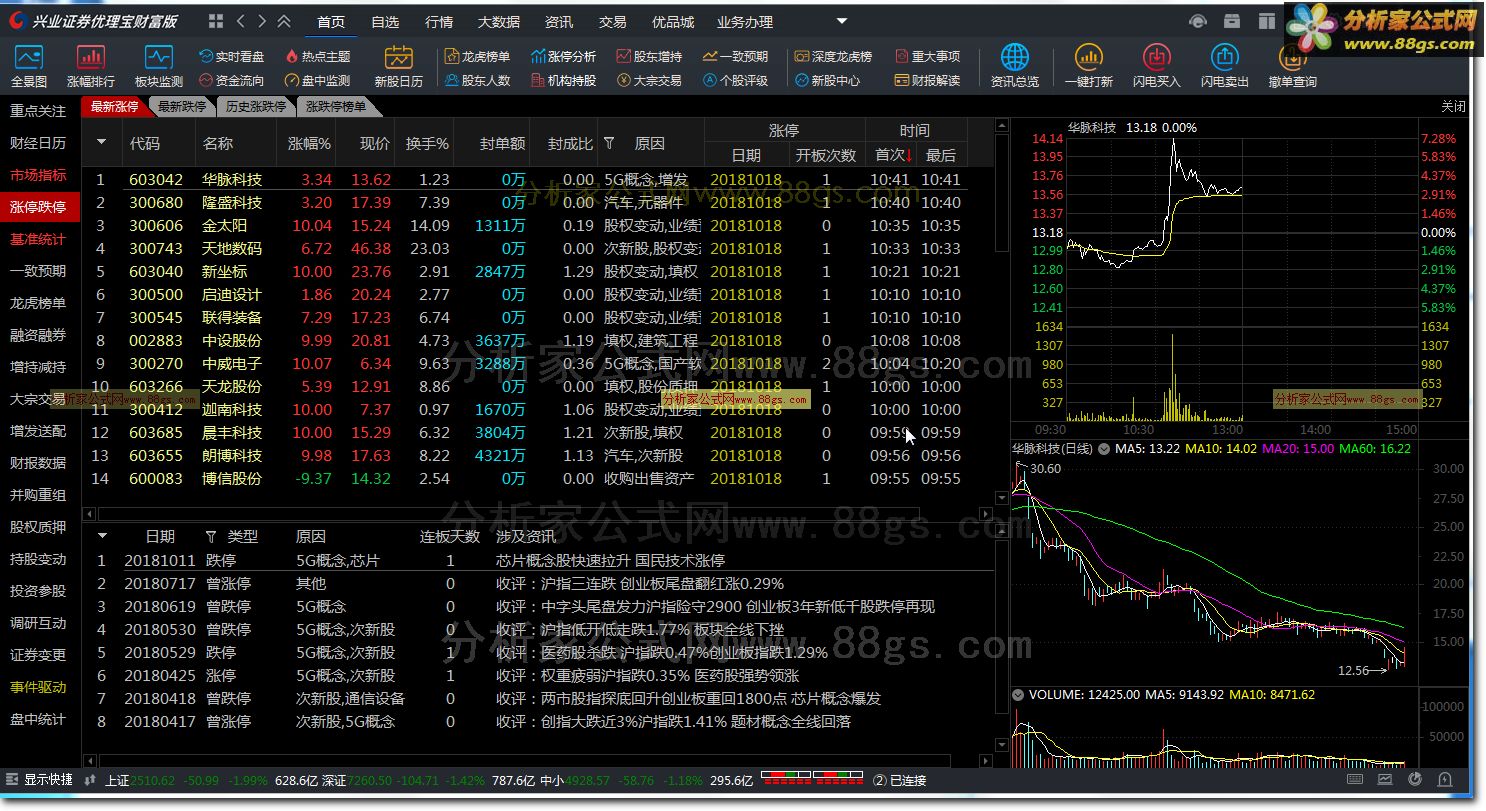Screen dimensions: 1486x811
Task: Open 机构持股 institutional holdings
Action: click(563, 80)
